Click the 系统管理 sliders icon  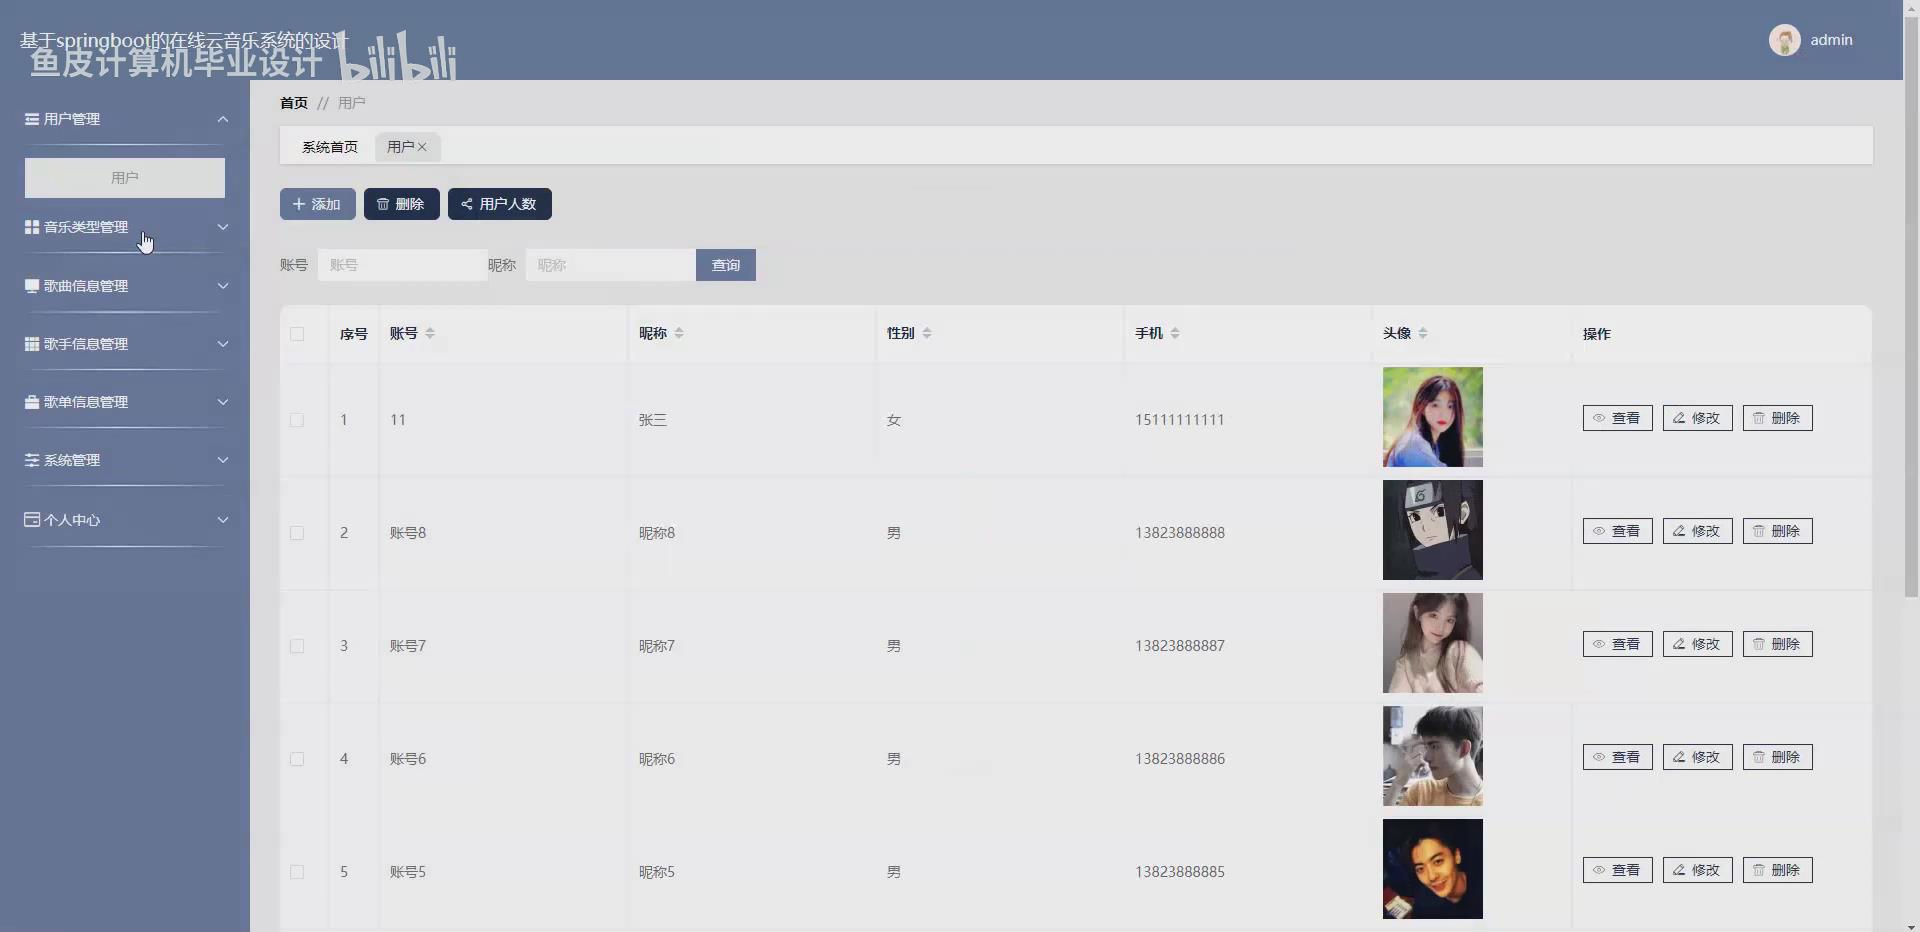point(32,460)
